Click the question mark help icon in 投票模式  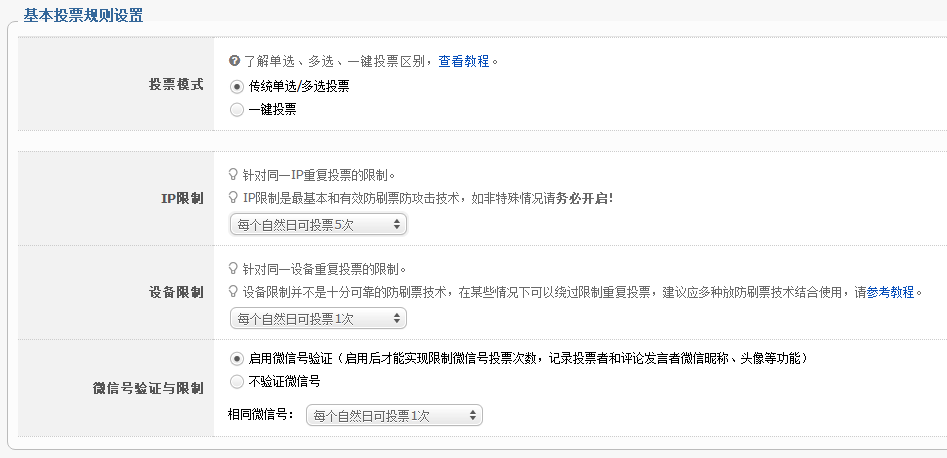coord(234,61)
